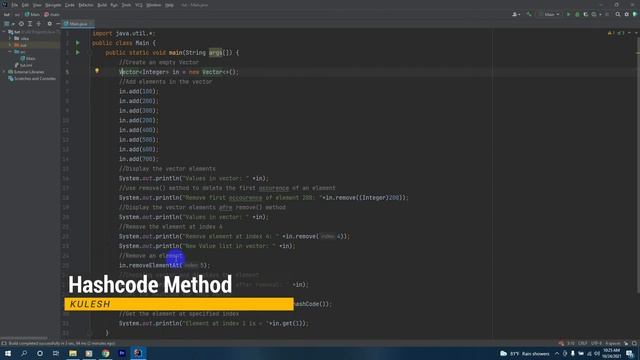The width and height of the screenshot is (640, 360).
Task: Show hidden system tray icons chevron
Action: pos(557,353)
